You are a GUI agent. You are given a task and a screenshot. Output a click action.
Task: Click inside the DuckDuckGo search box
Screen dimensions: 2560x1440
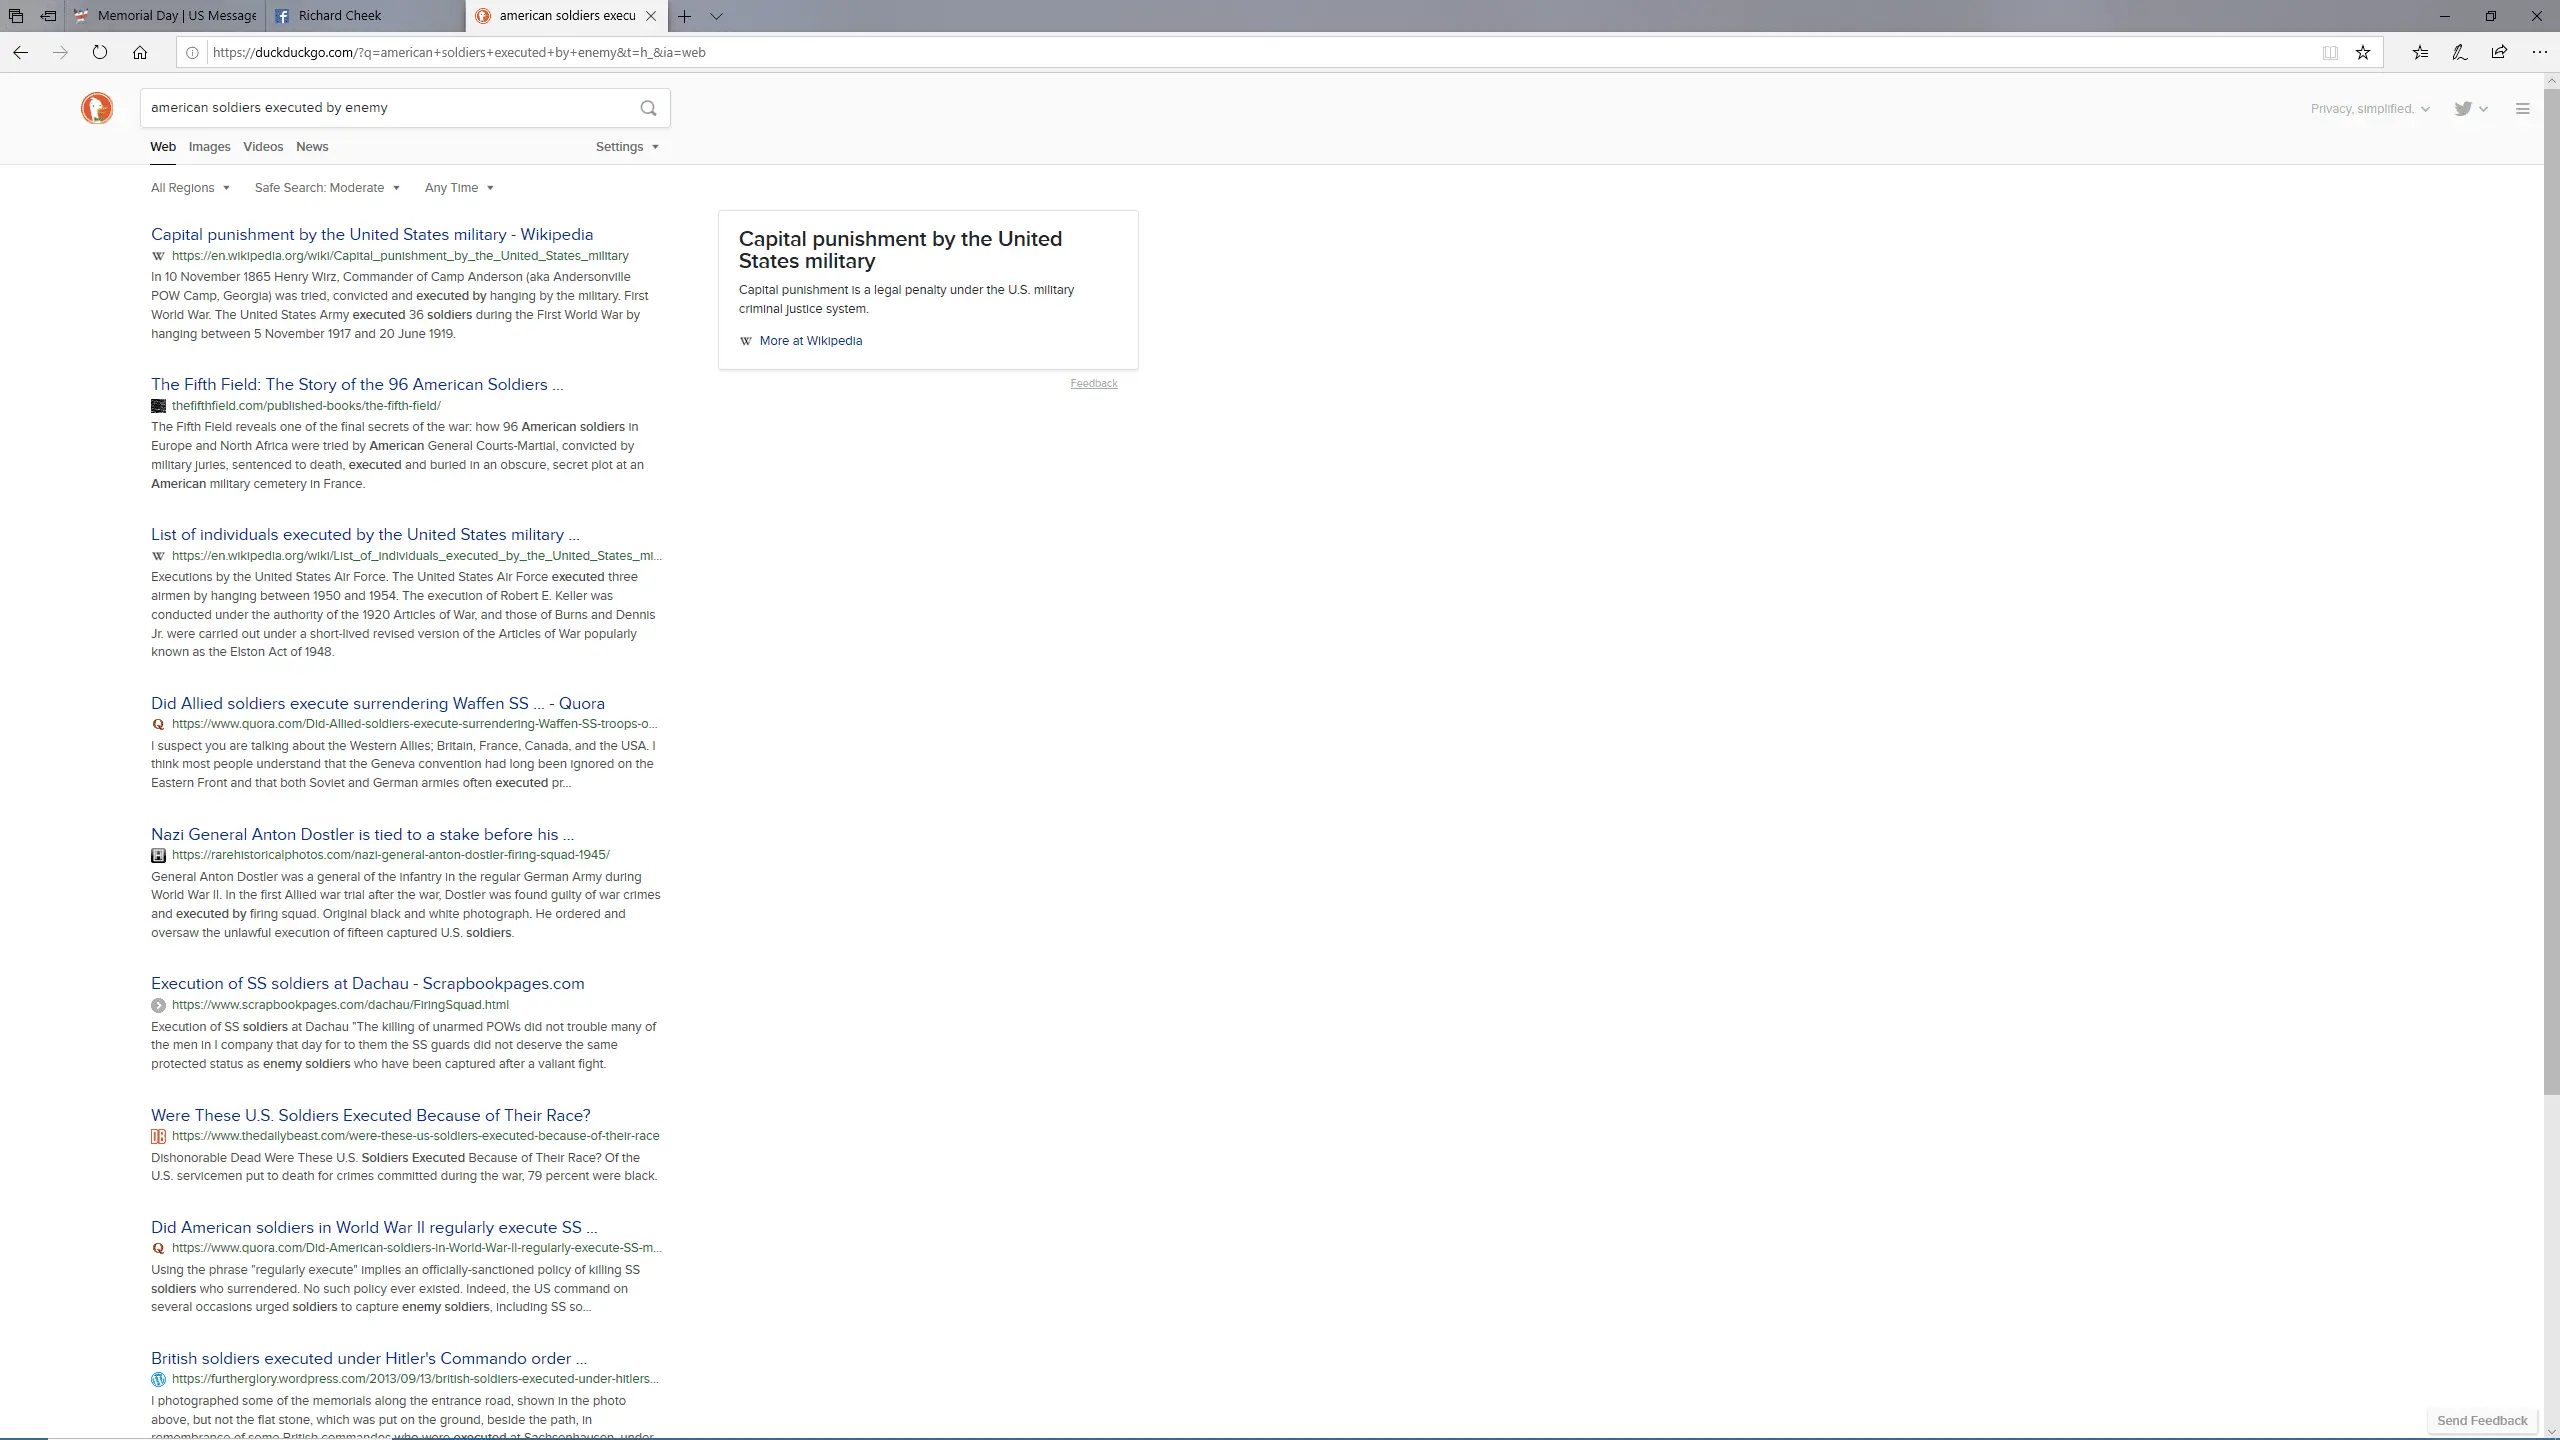click(390, 108)
